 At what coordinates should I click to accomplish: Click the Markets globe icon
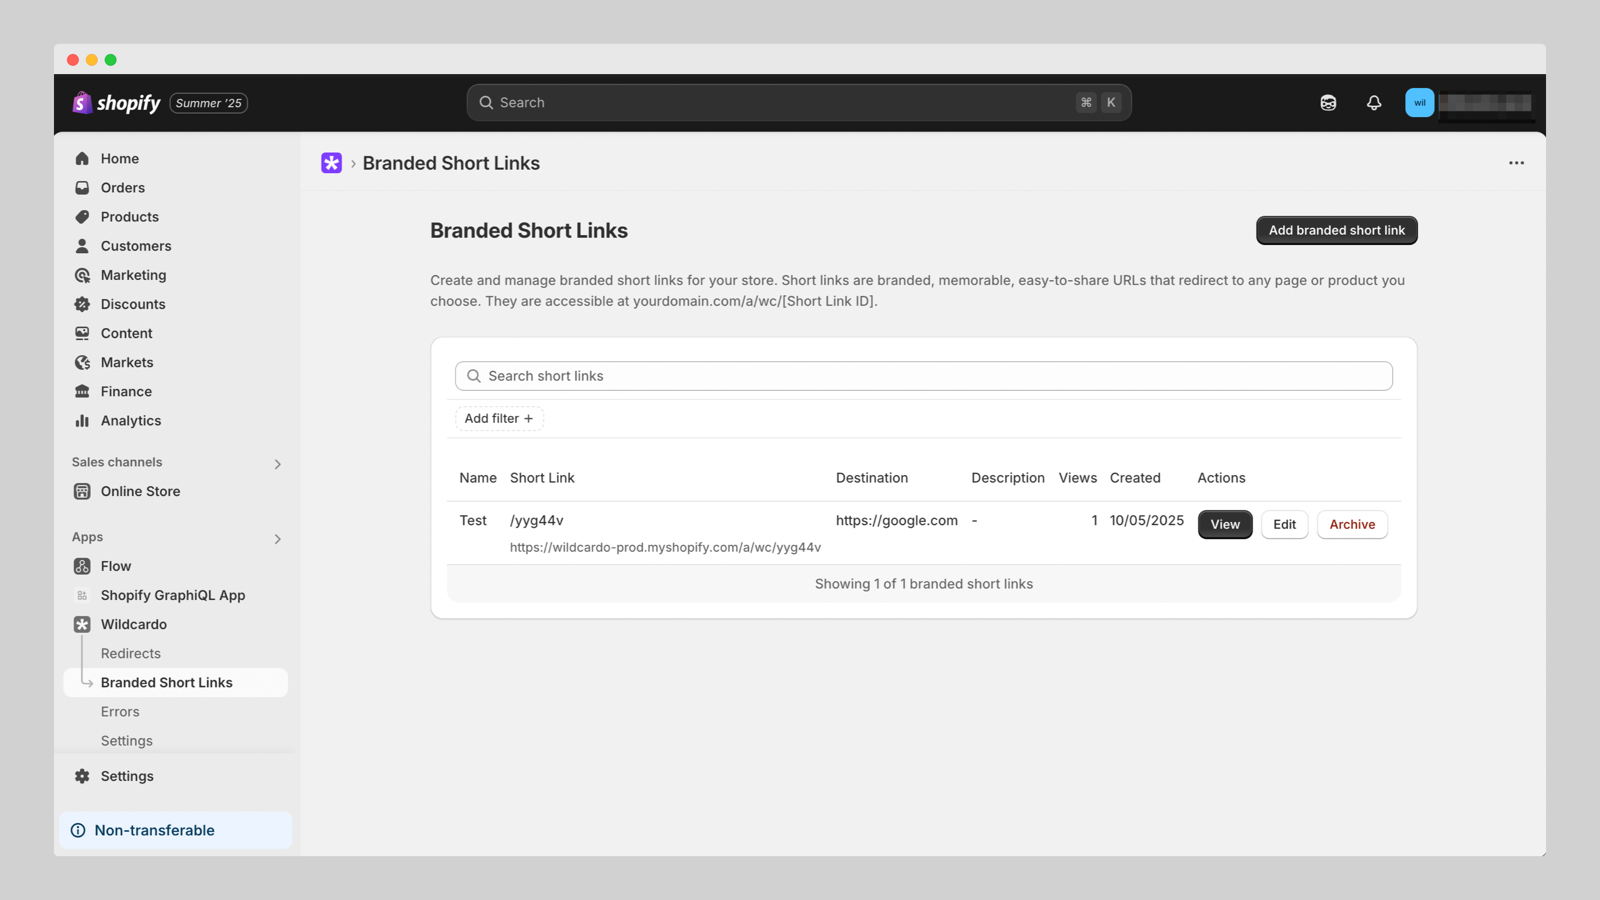[82, 362]
